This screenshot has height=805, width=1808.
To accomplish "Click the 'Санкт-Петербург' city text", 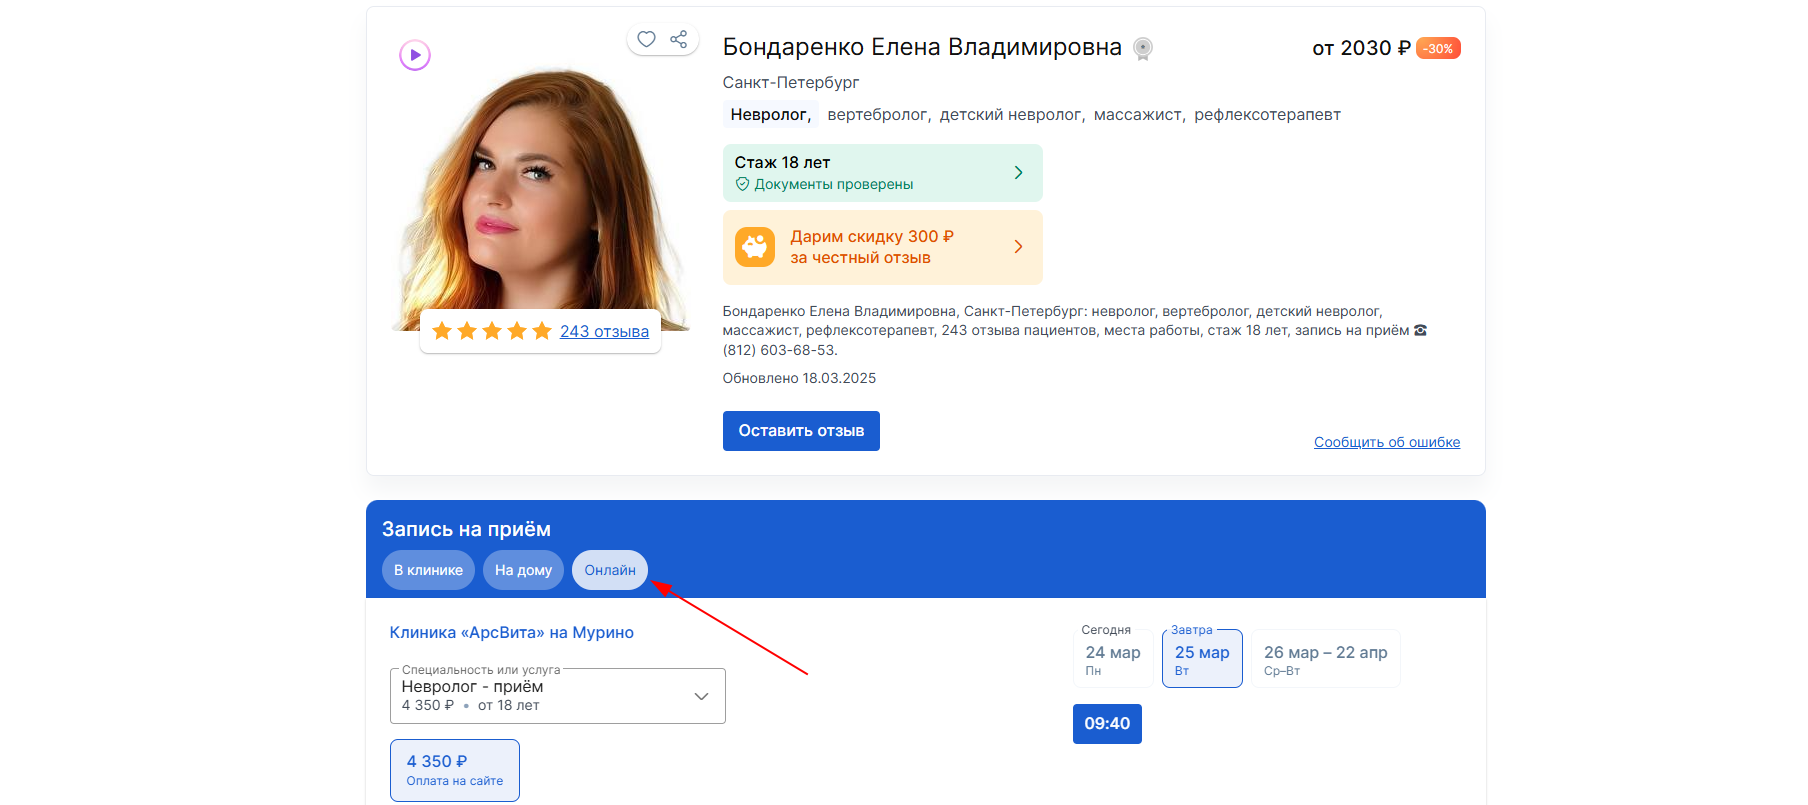I will [x=791, y=82].
